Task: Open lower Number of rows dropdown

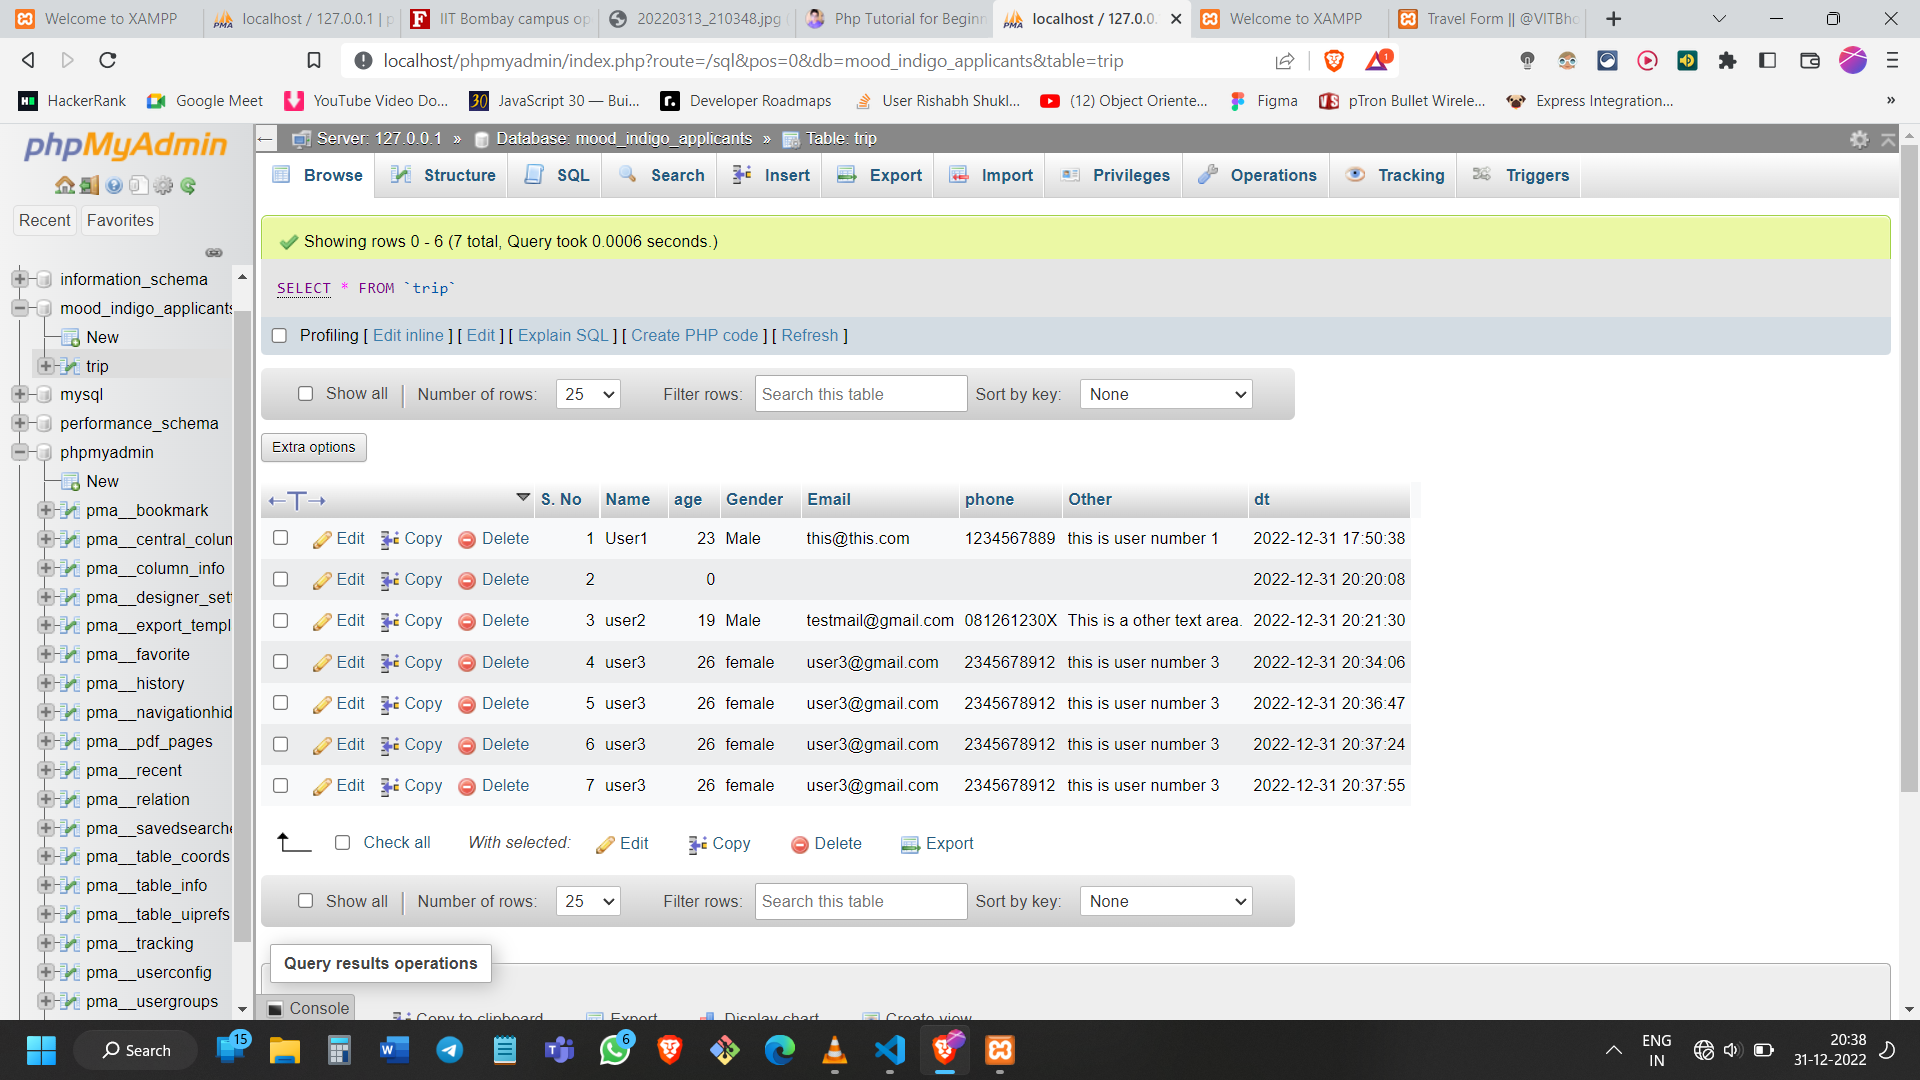Action: pyautogui.click(x=588, y=901)
